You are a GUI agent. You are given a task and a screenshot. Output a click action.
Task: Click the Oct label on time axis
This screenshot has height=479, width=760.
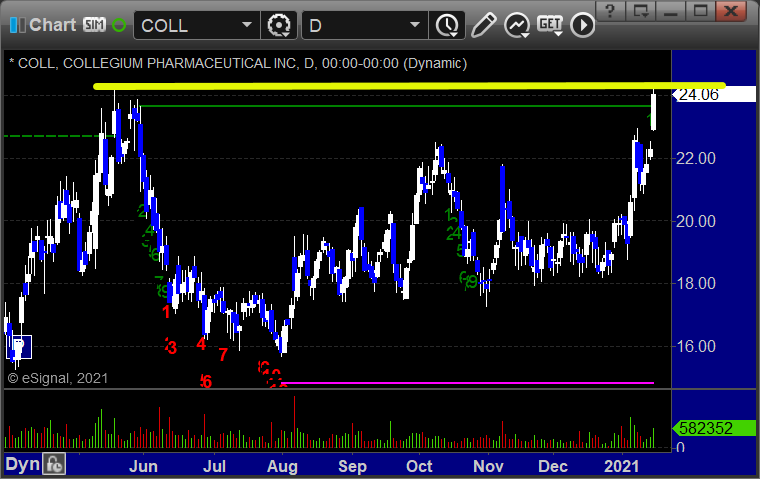click(x=419, y=466)
